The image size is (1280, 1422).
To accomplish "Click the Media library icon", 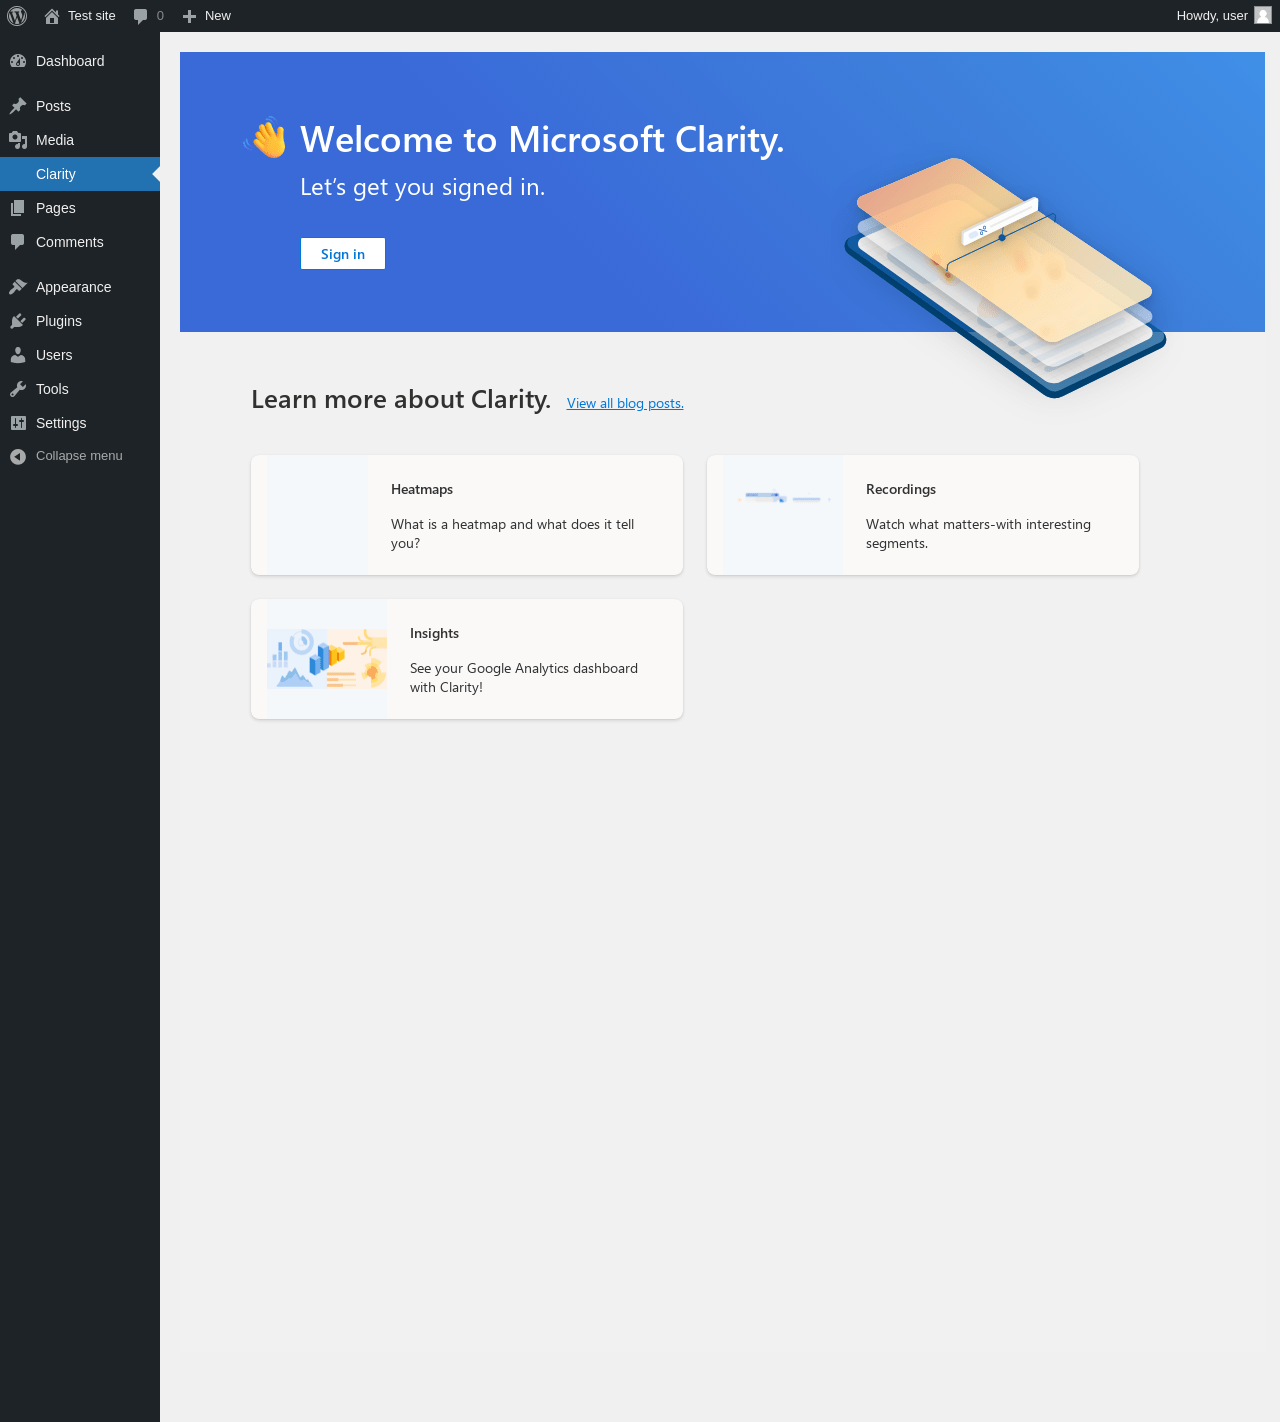I will pyautogui.click(x=18, y=140).
